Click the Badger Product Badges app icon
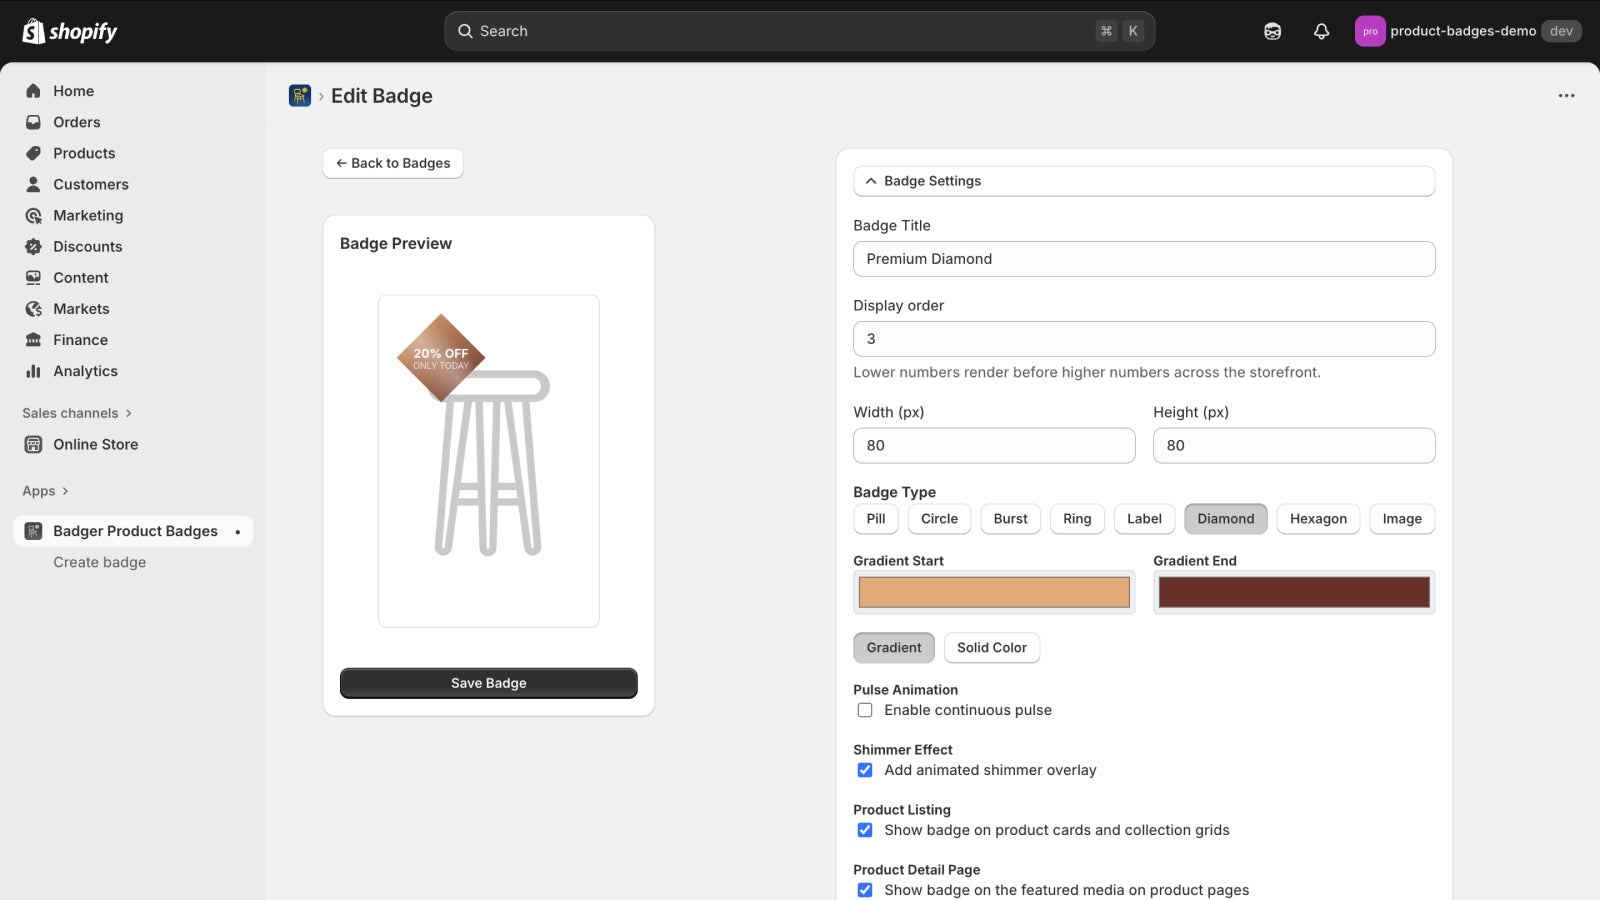This screenshot has height=900, width=1600. click(x=32, y=531)
